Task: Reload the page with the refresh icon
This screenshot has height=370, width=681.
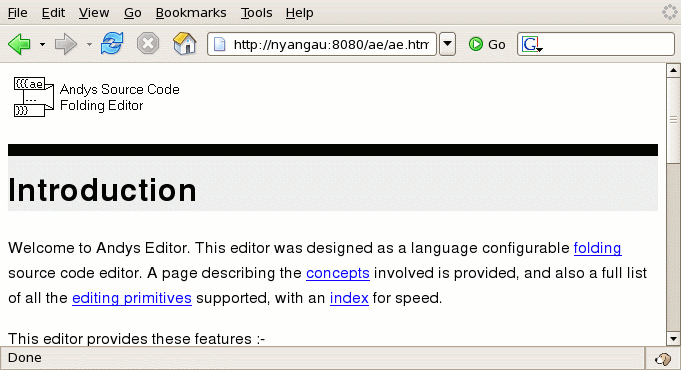Action: (112, 43)
